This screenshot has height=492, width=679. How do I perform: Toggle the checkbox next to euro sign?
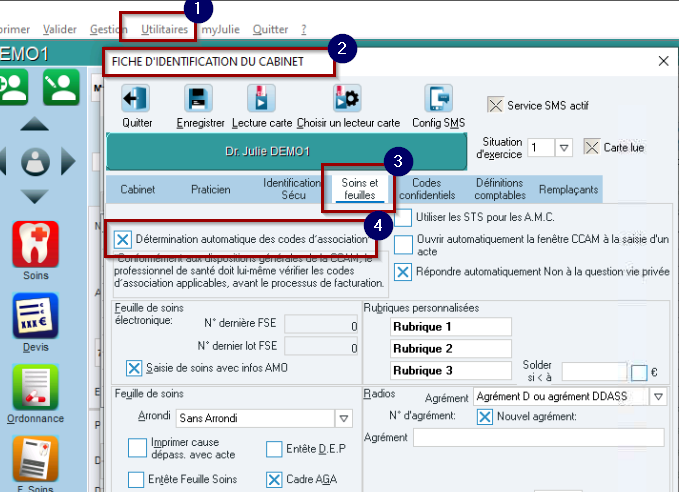point(639,373)
